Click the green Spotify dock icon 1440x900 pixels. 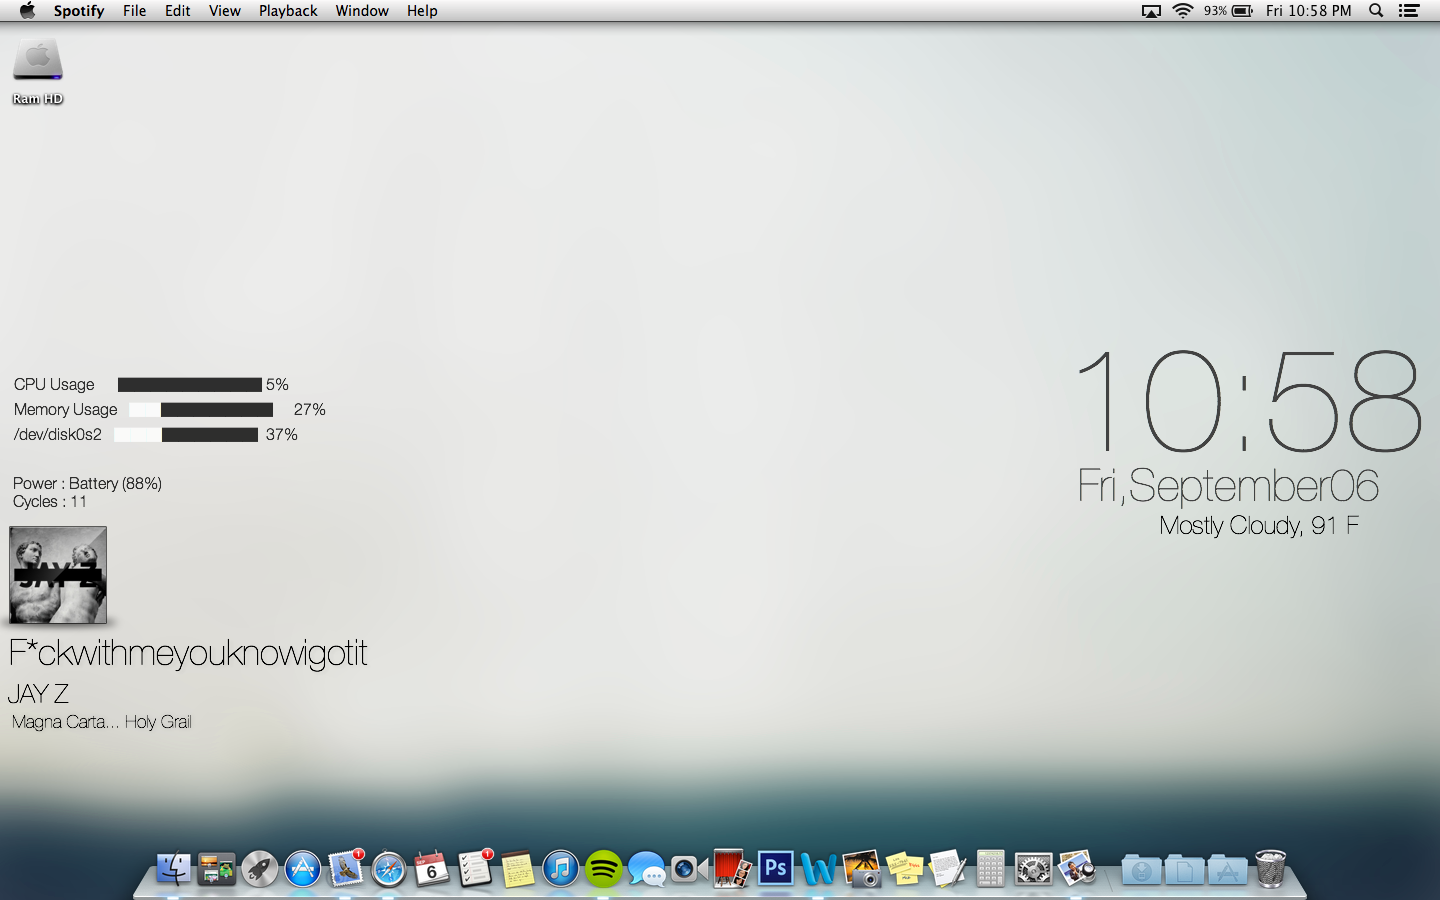click(x=604, y=868)
